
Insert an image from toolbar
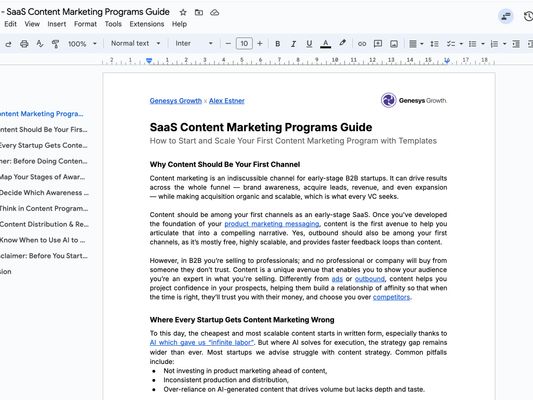394,44
